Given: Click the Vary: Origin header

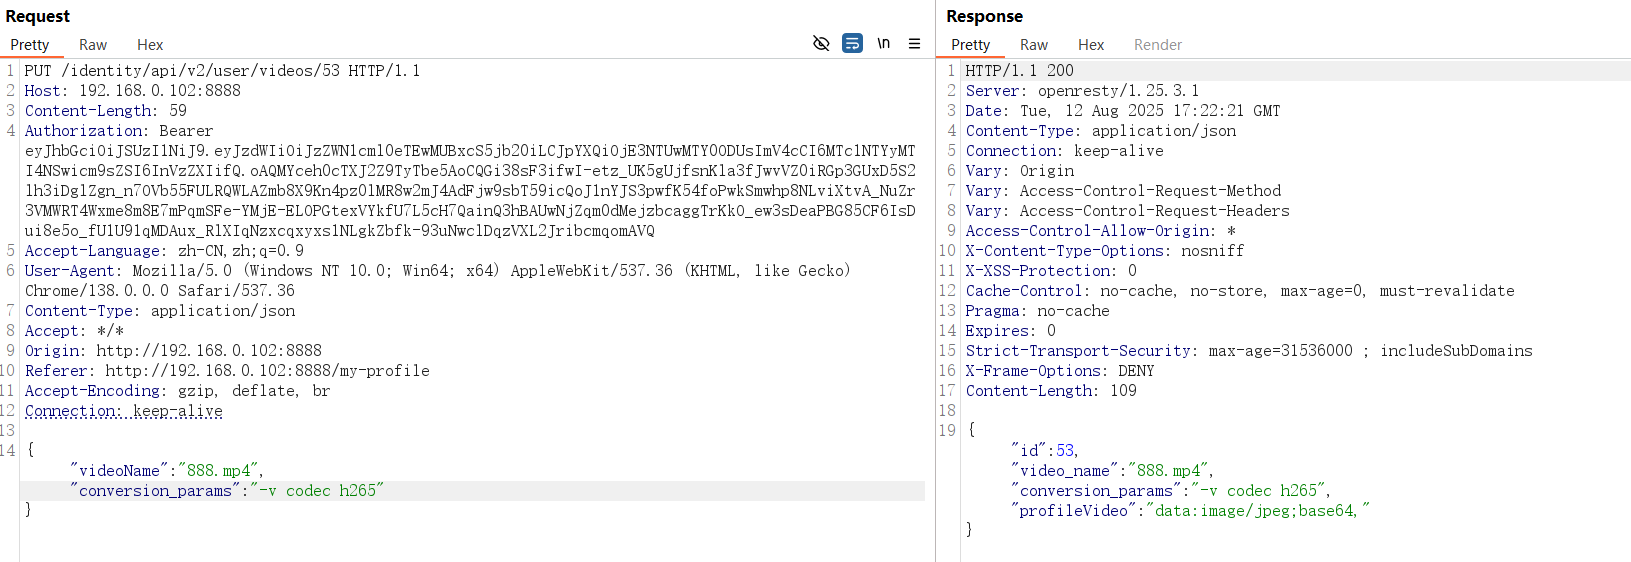Looking at the screenshot, I should (1020, 171).
